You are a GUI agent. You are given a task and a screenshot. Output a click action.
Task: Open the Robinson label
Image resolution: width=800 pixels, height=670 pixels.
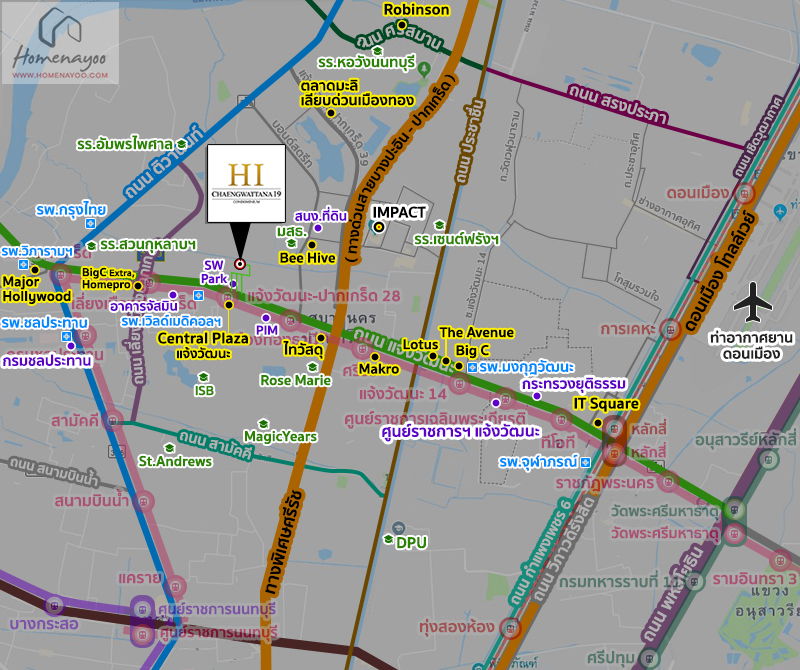[x=414, y=10]
